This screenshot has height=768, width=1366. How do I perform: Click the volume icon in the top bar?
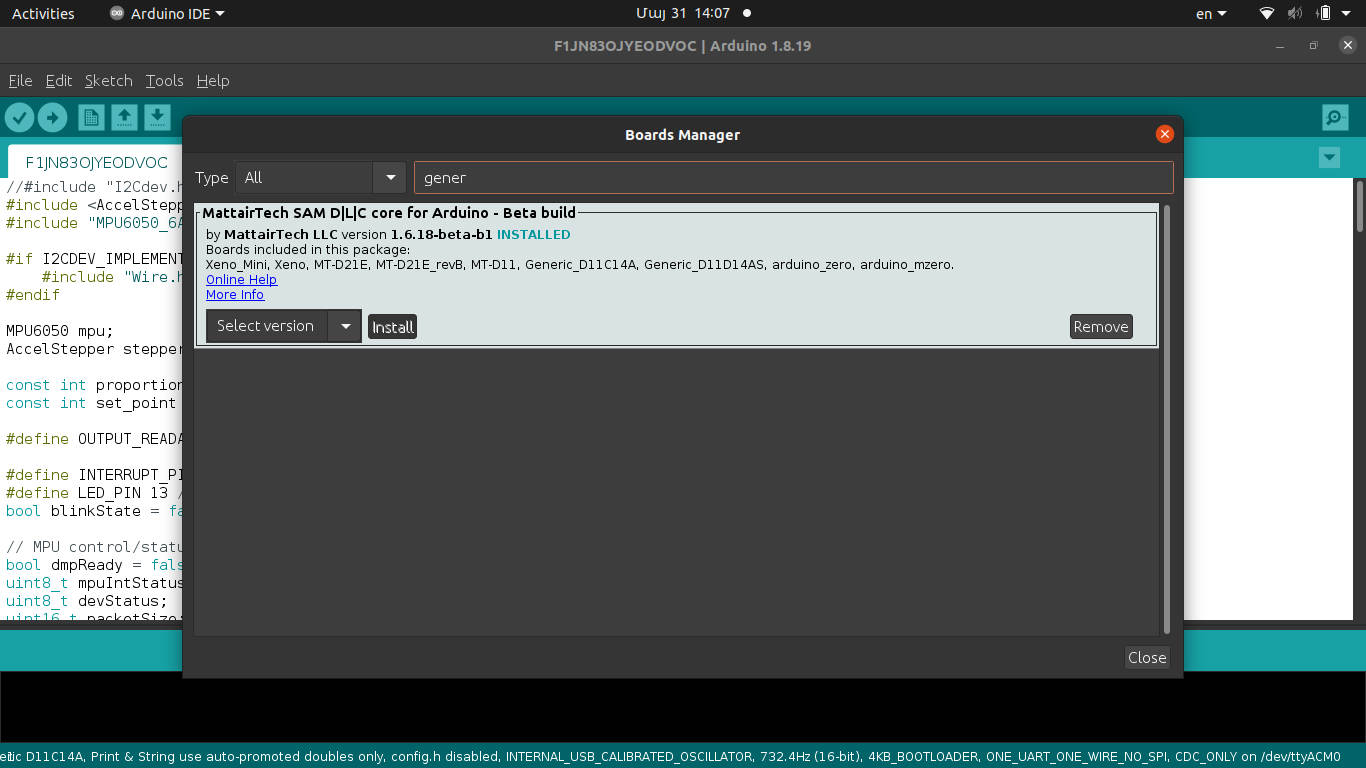[x=1295, y=14]
